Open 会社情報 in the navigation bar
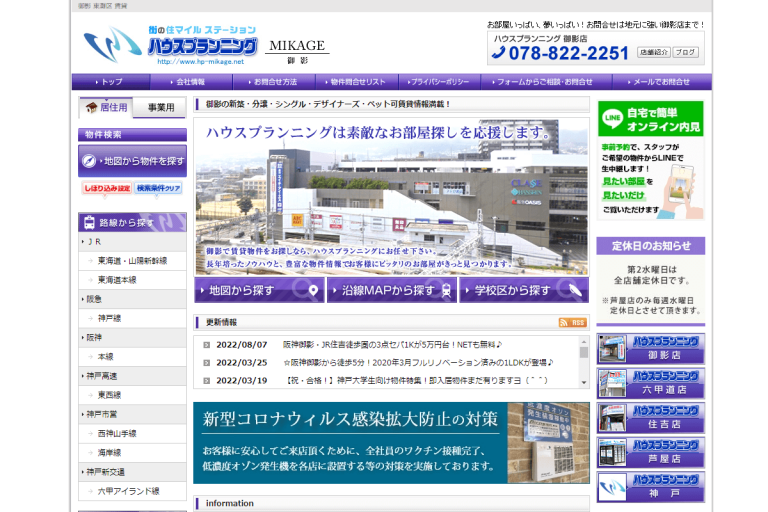The width and height of the screenshot is (768, 512). click(191, 82)
